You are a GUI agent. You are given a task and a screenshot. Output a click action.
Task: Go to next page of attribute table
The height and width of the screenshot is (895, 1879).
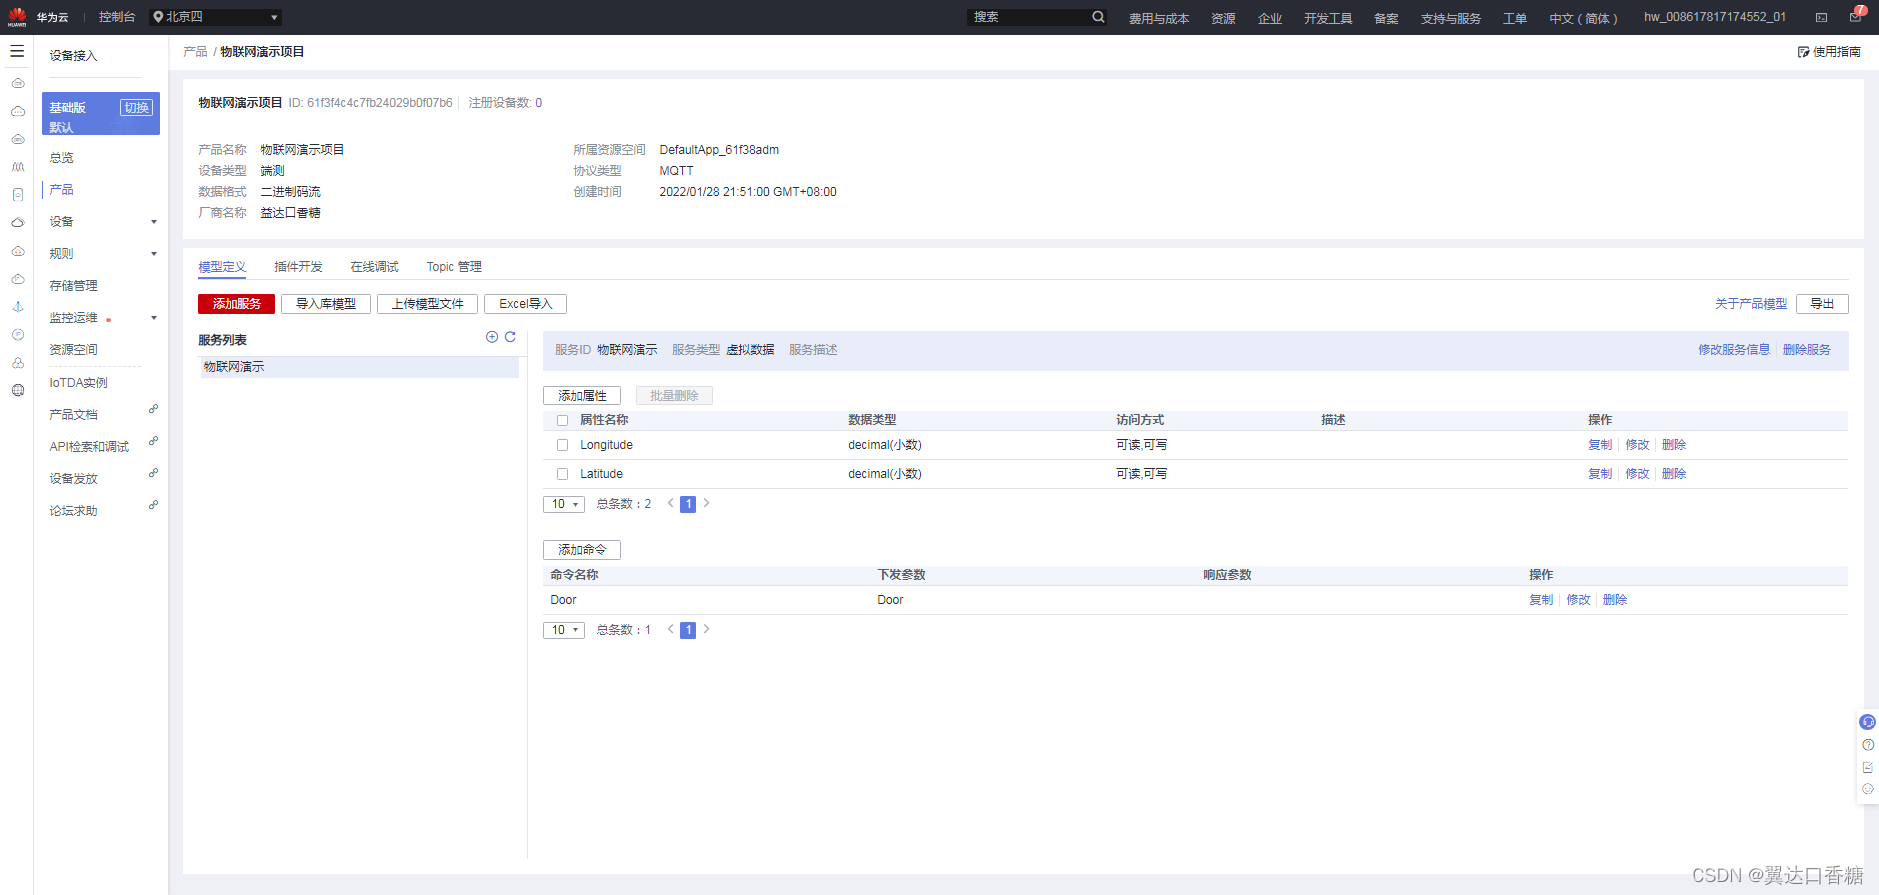[706, 503]
